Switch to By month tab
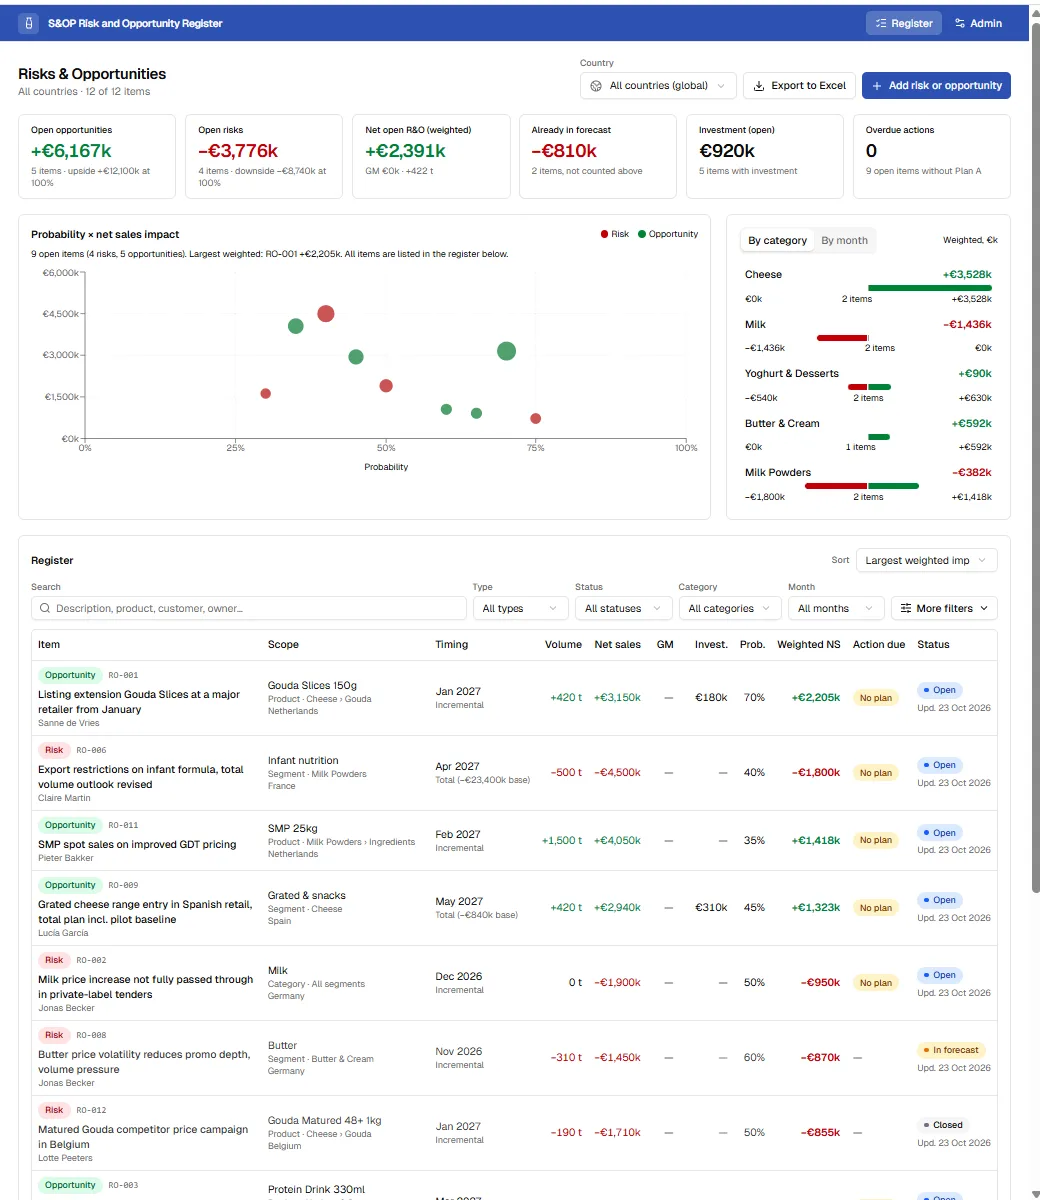Viewport: 1040px width, 1200px height. pos(844,240)
